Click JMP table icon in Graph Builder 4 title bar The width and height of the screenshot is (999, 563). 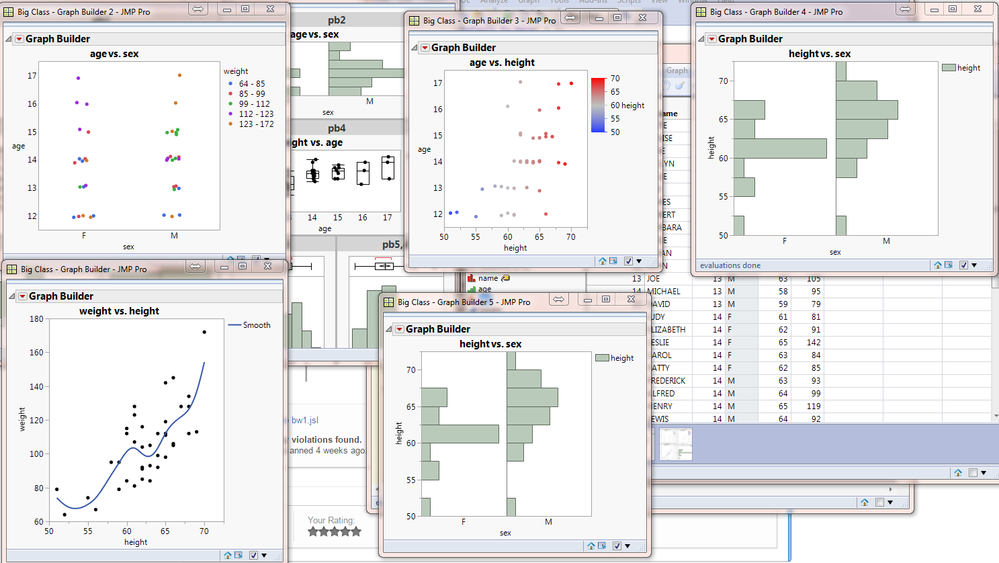coord(701,11)
